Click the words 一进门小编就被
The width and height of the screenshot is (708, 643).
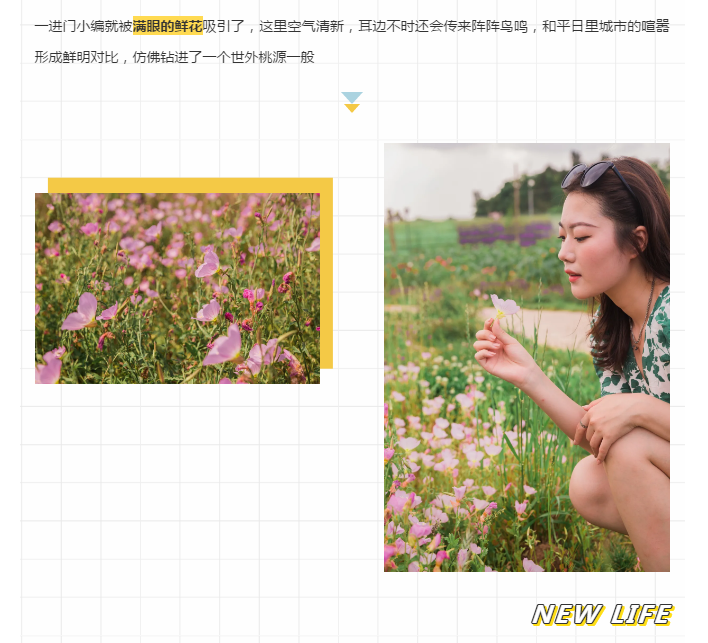pos(84,26)
